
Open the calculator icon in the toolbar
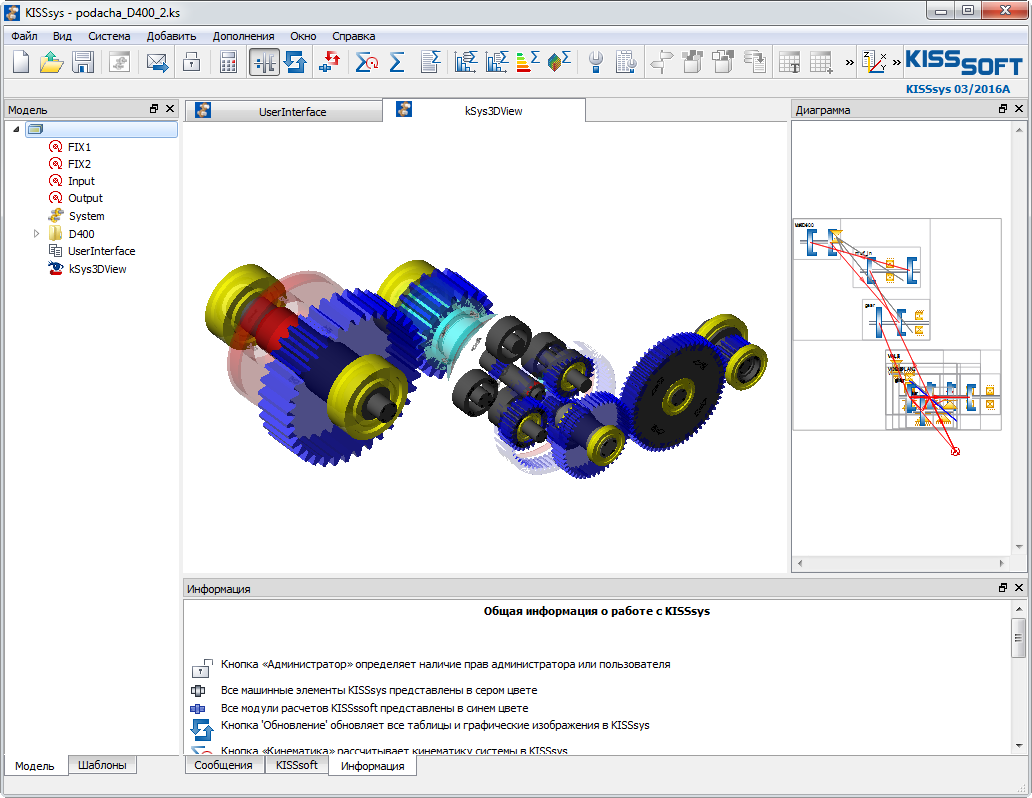[228, 63]
